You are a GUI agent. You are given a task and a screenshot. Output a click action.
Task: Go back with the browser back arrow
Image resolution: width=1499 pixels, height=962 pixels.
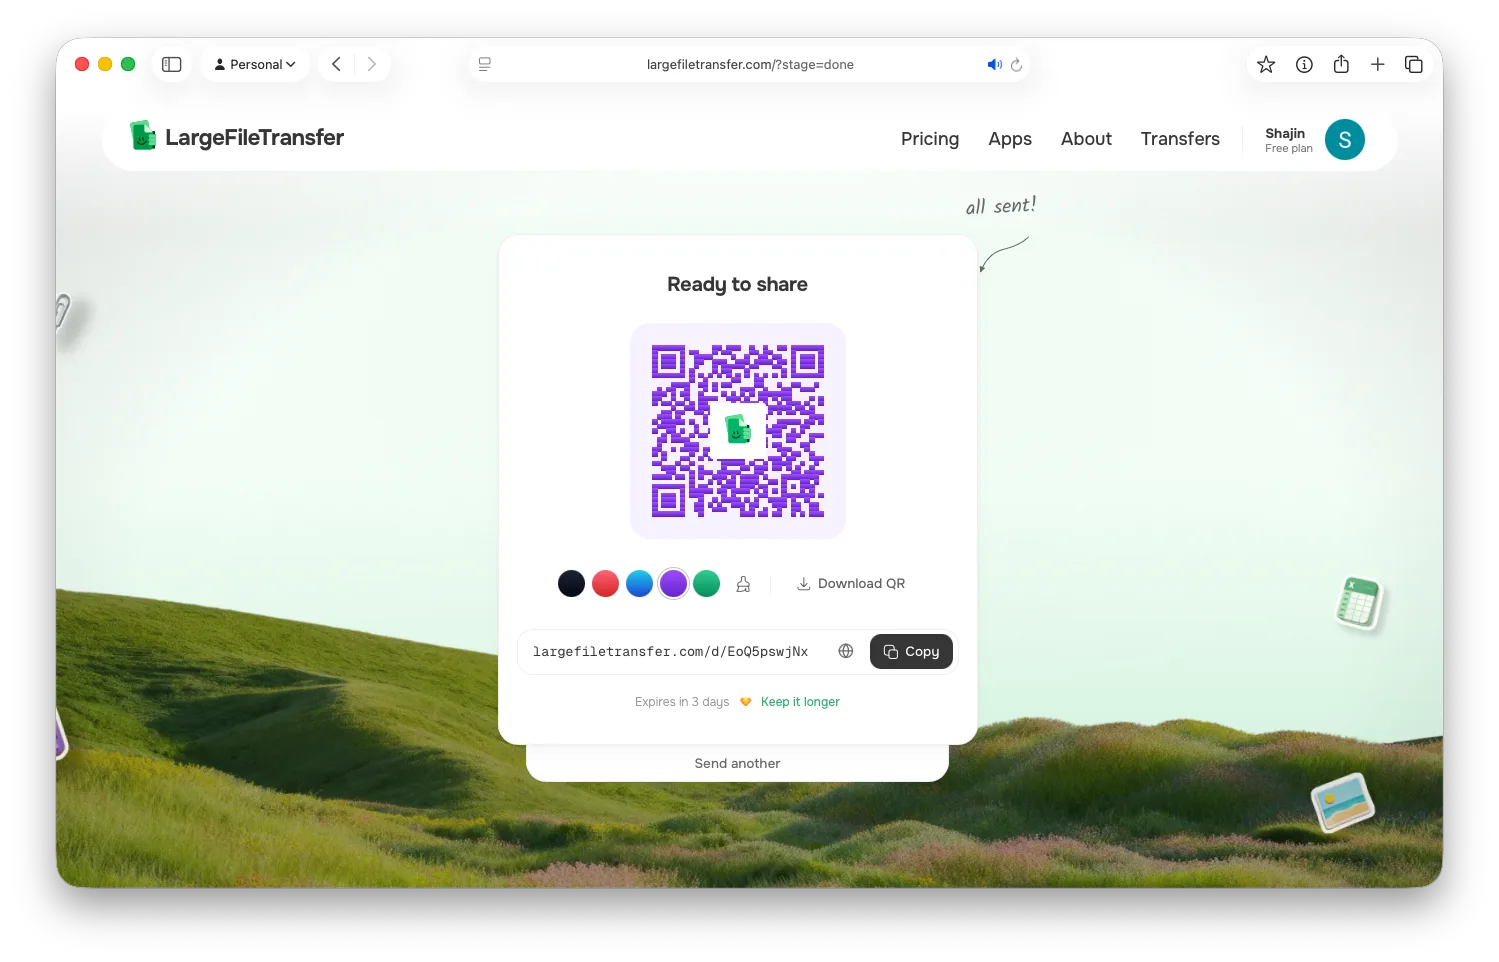coord(337,64)
